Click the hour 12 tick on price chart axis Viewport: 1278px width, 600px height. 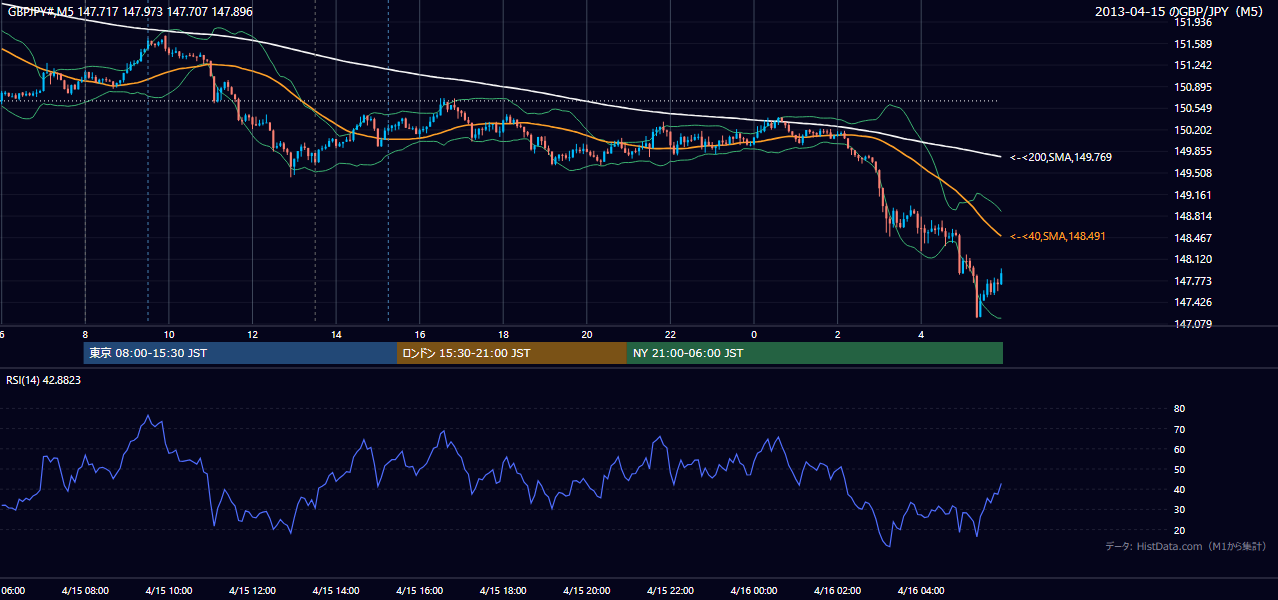click(x=252, y=334)
